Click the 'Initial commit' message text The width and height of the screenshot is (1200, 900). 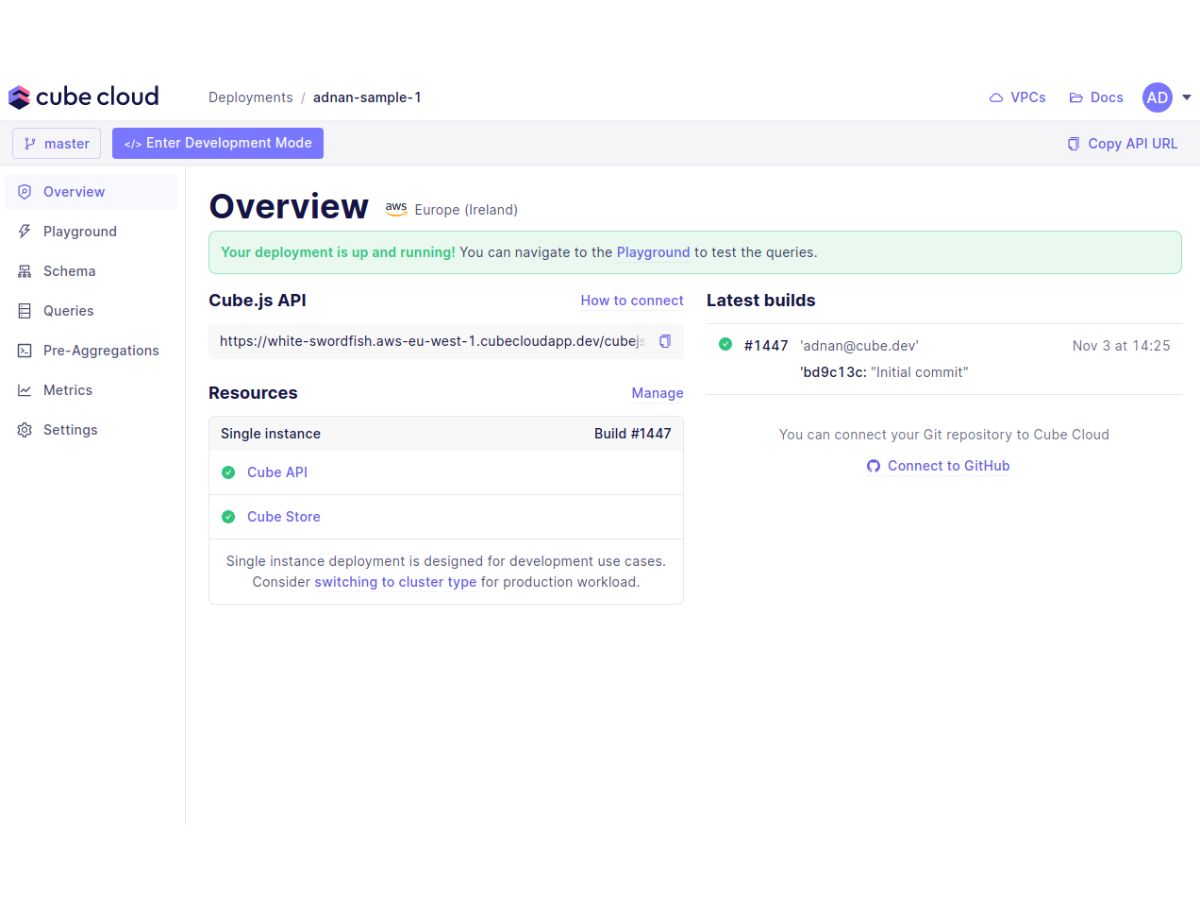[920, 372]
